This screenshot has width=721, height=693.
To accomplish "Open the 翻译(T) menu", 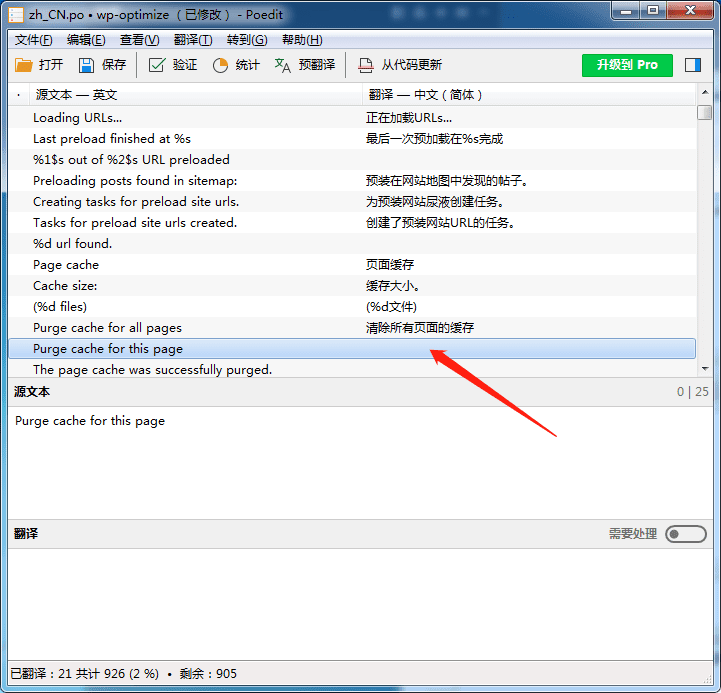I will coord(193,40).
